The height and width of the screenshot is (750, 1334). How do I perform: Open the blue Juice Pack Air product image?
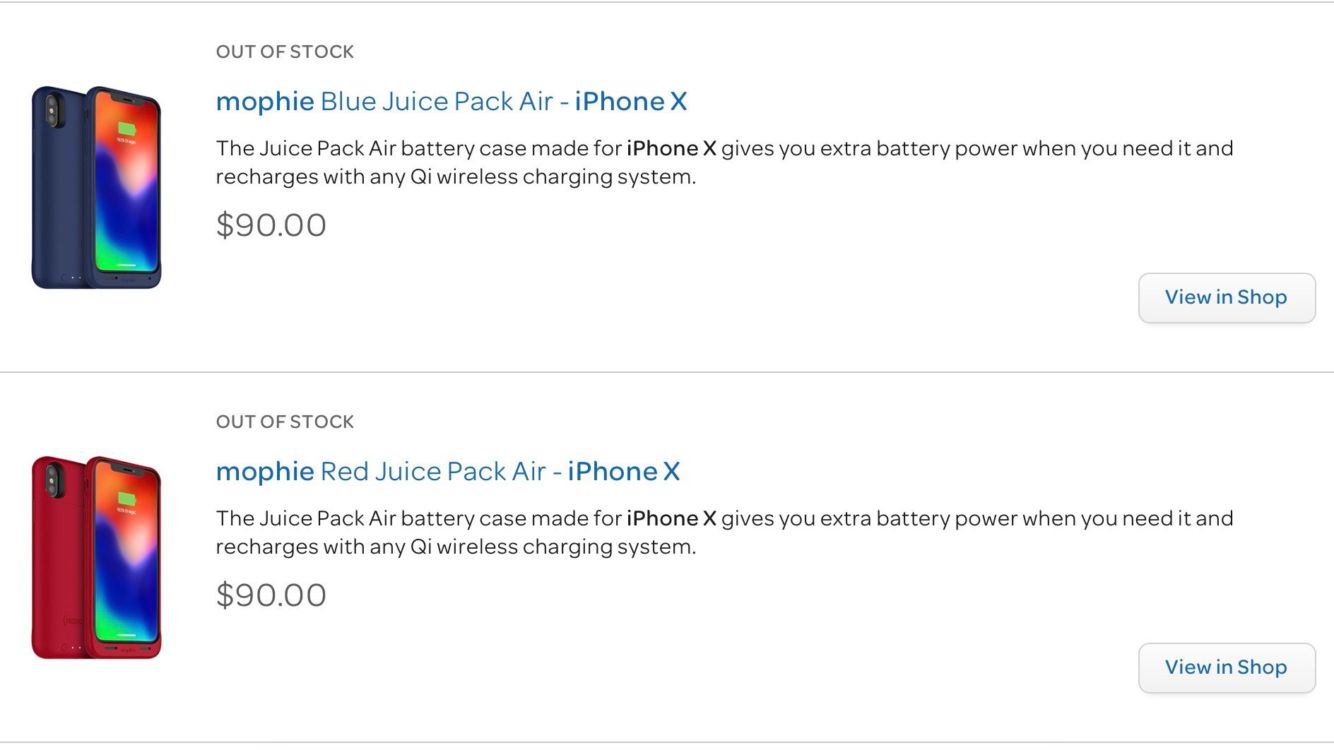pyautogui.click(x=96, y=188)
